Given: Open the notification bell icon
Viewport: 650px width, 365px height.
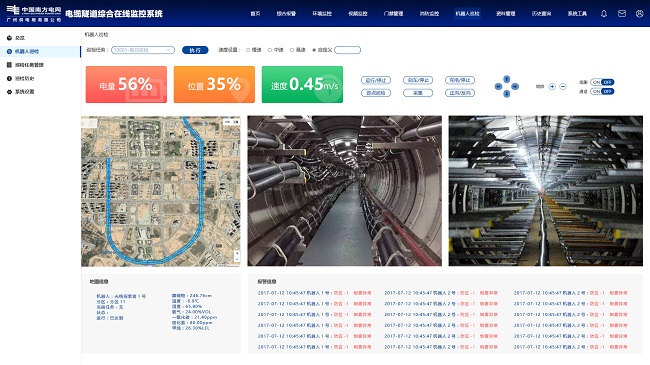Looking at the screenshot, I should point(604,14).
